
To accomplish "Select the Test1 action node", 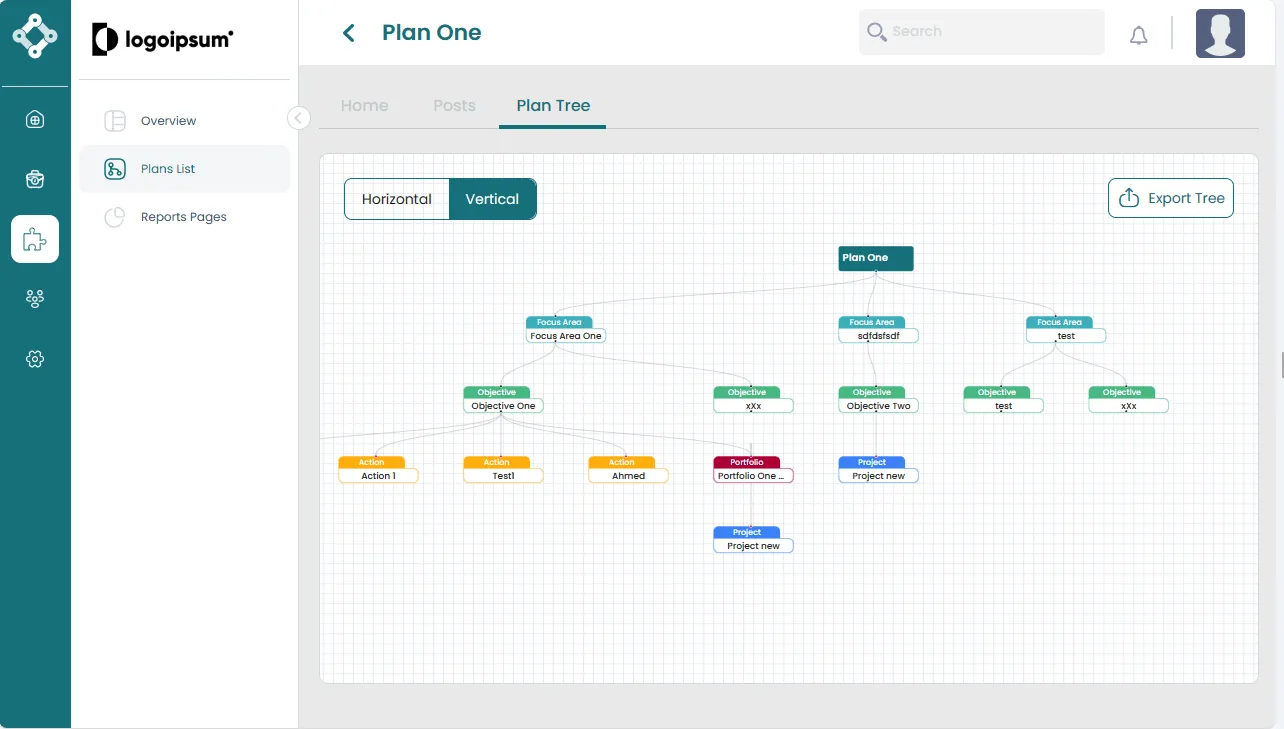I will 503,470.
